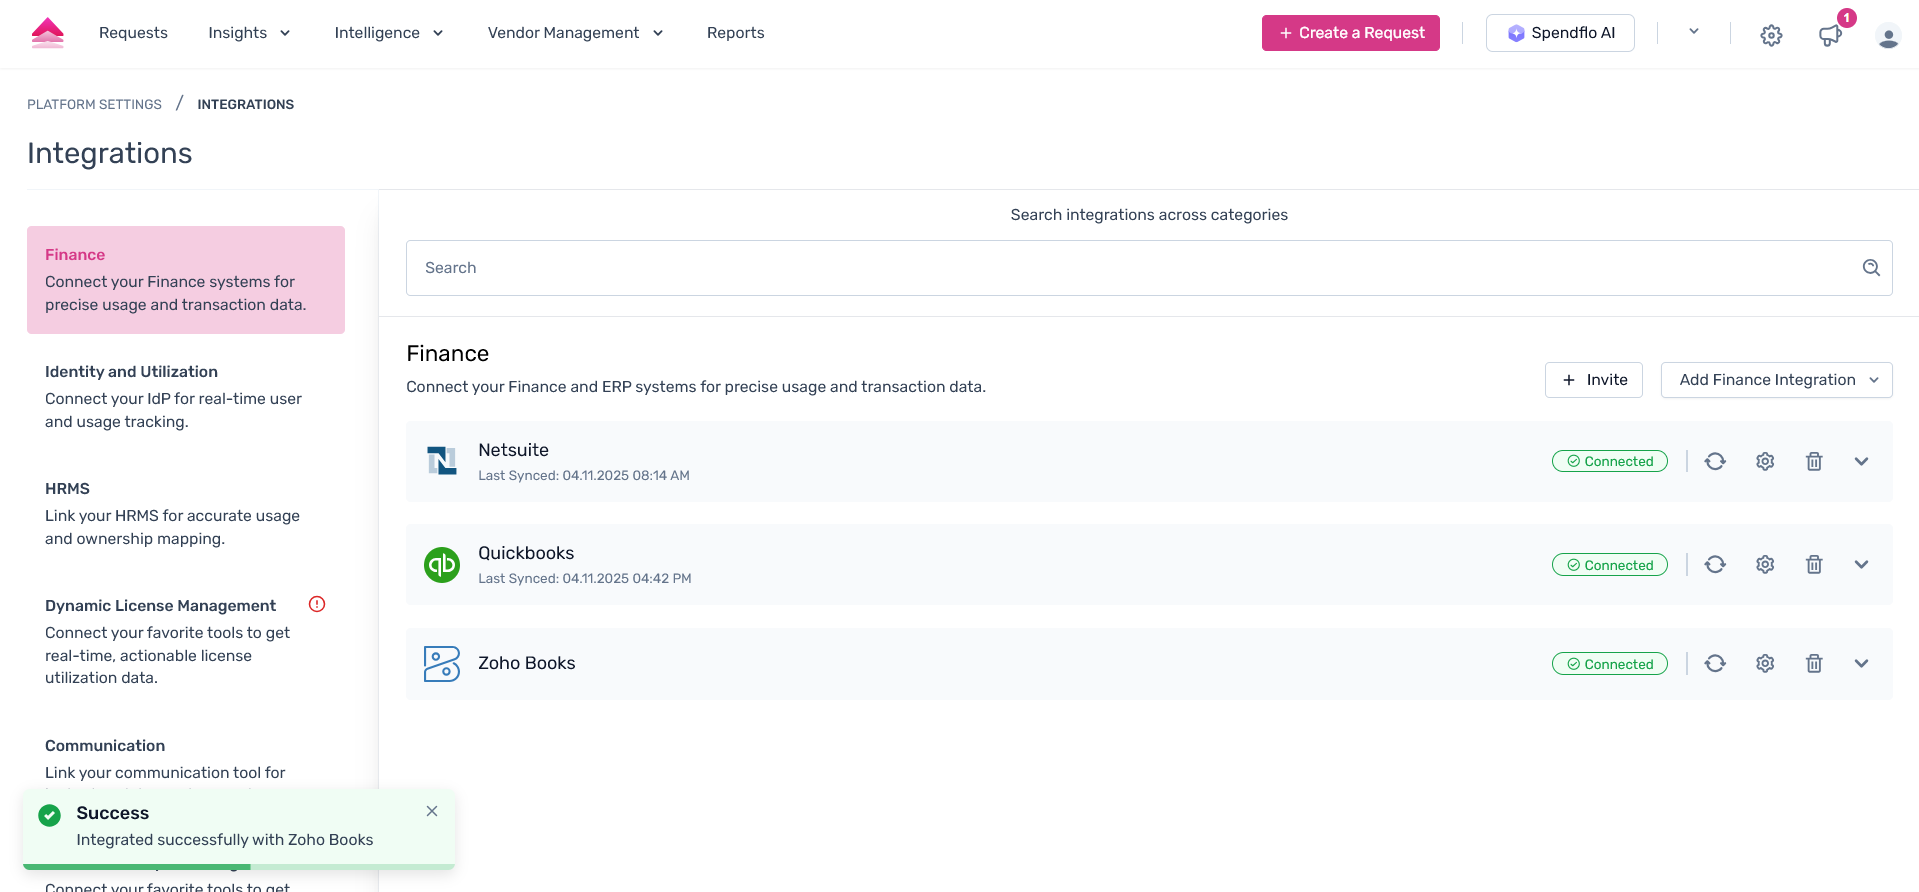This screenshot has height=892, width=1919.
Task: Select the Finance category
Action: (x=186, y=280)
